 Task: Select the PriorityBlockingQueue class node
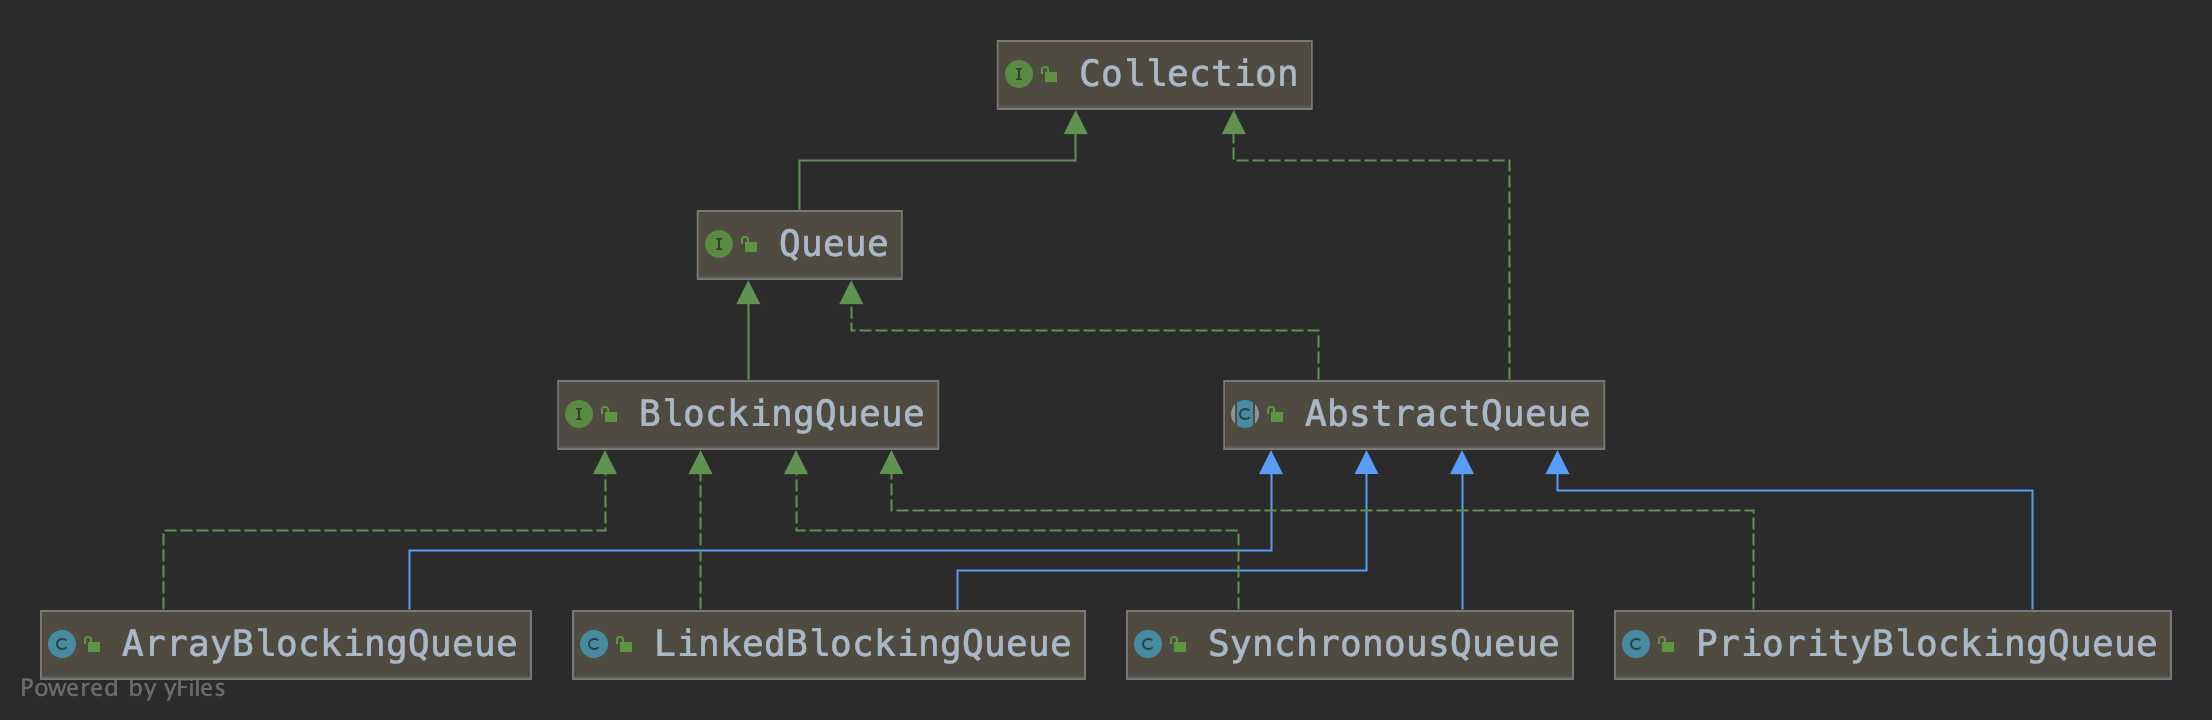pyautogui.click(x=1893, y=645)
